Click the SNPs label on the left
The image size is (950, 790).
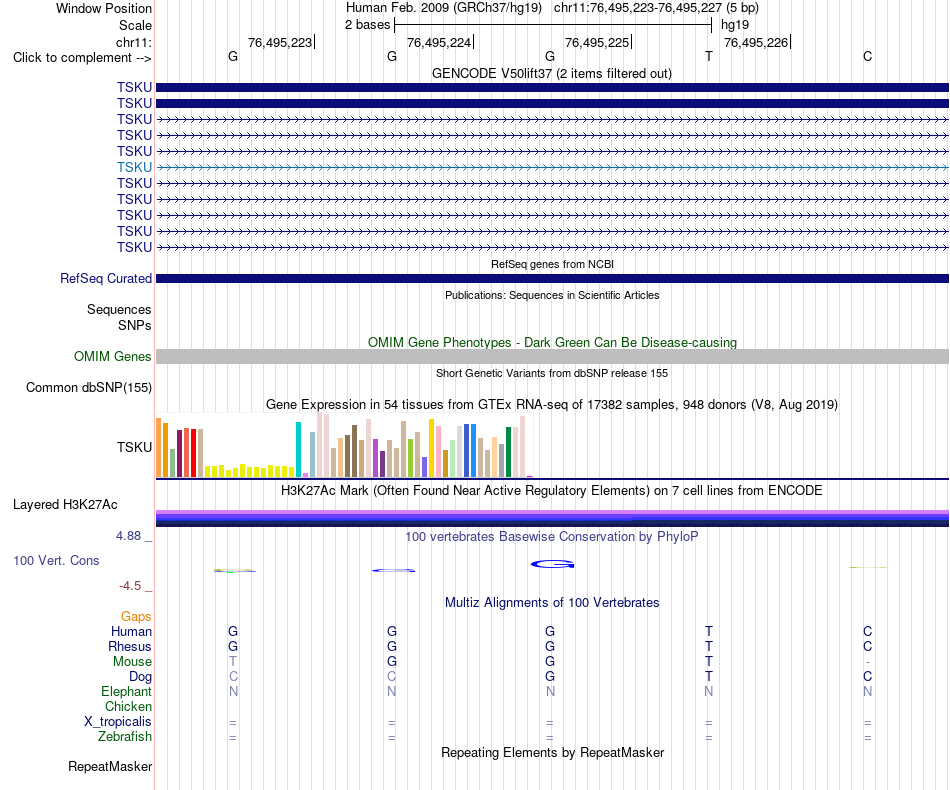click(135, 325)
